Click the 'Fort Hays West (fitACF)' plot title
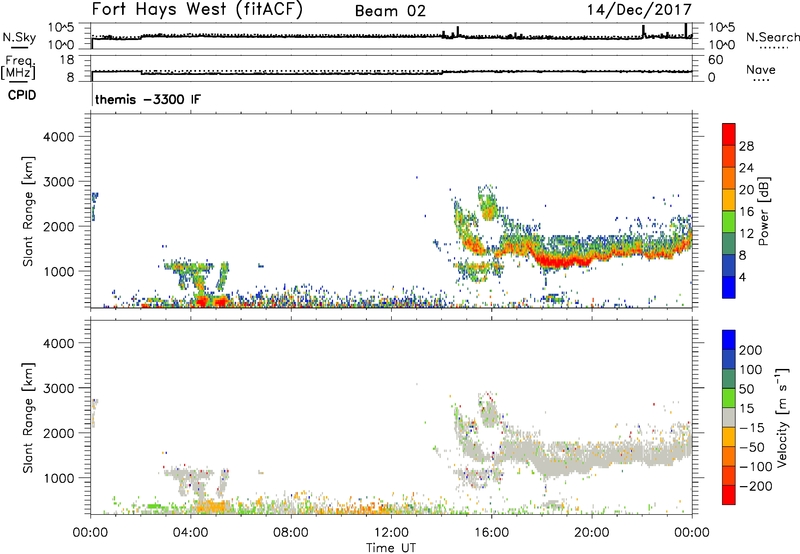Screen dimensions: 800x554 (x=197, y=9)
